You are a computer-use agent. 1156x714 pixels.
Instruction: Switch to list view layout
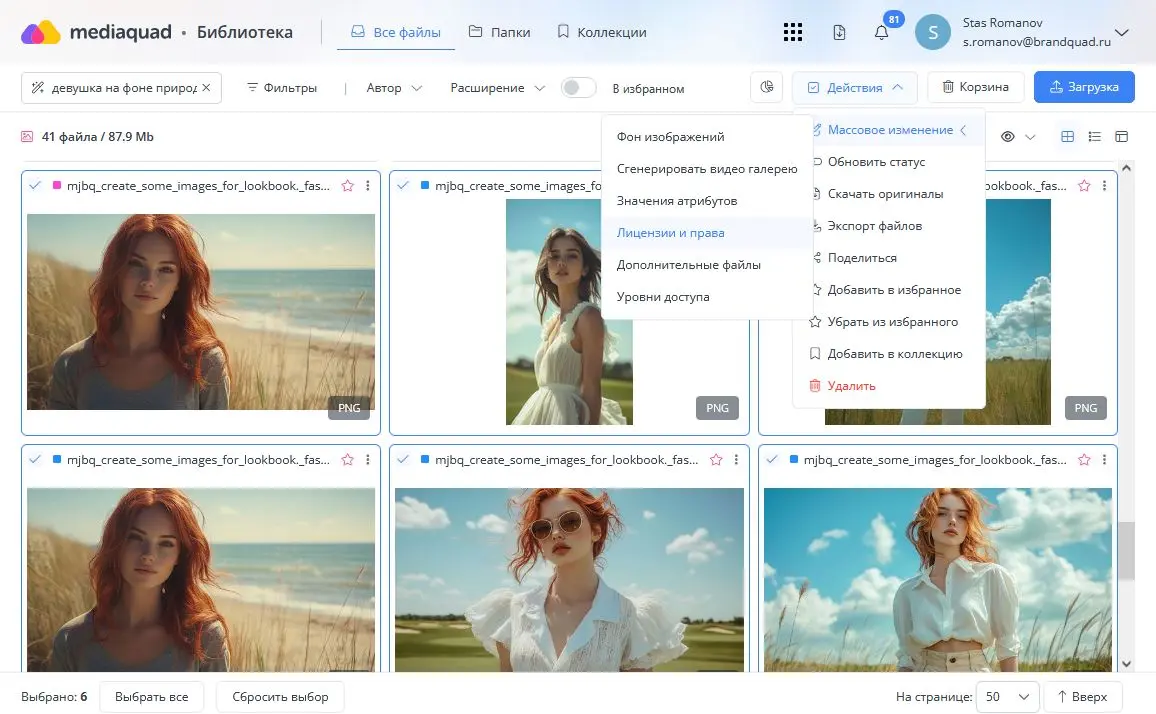1094,137
